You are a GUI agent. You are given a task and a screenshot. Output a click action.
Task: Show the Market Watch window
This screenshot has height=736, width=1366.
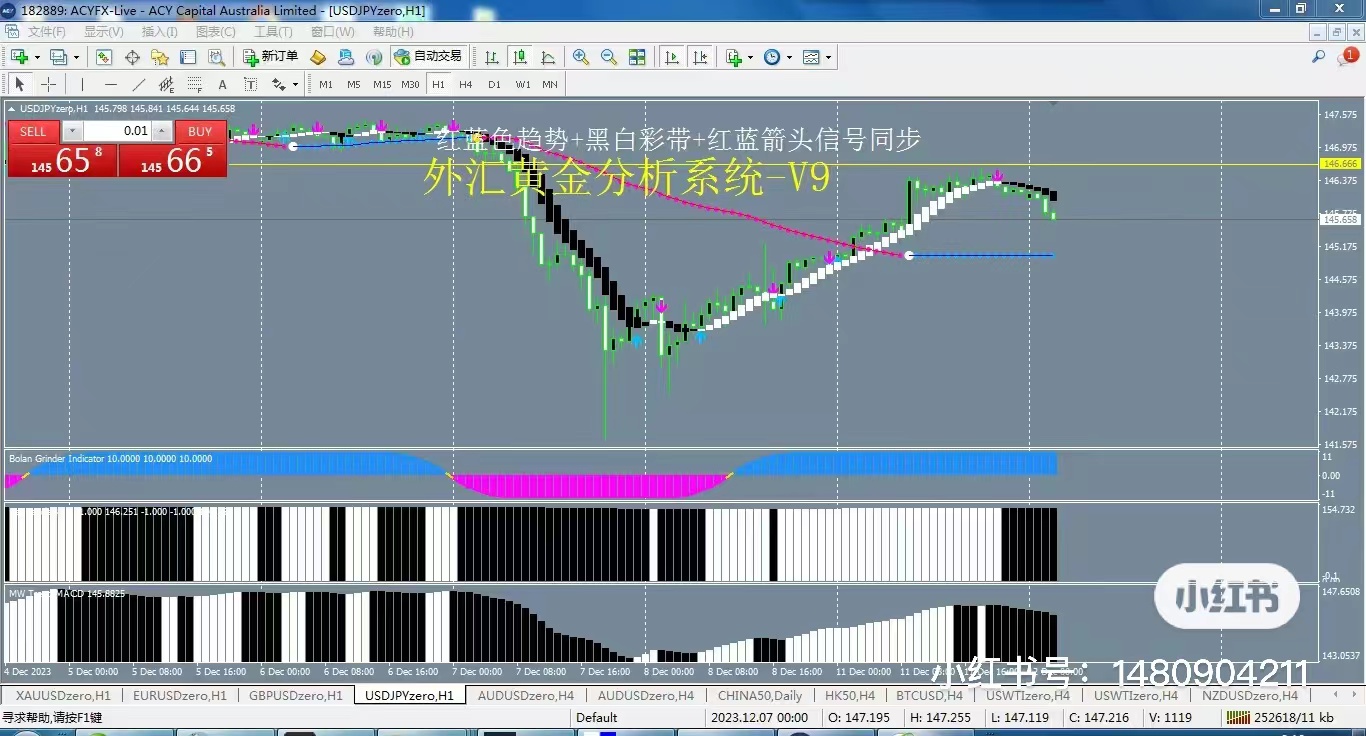tap(104, 57)
